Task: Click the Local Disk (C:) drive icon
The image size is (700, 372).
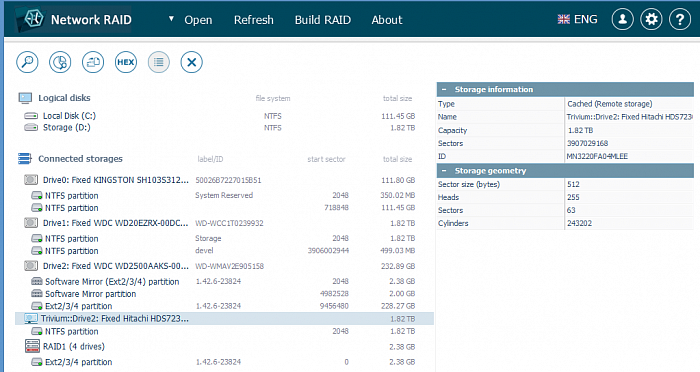Action: (x=31, y=116)
